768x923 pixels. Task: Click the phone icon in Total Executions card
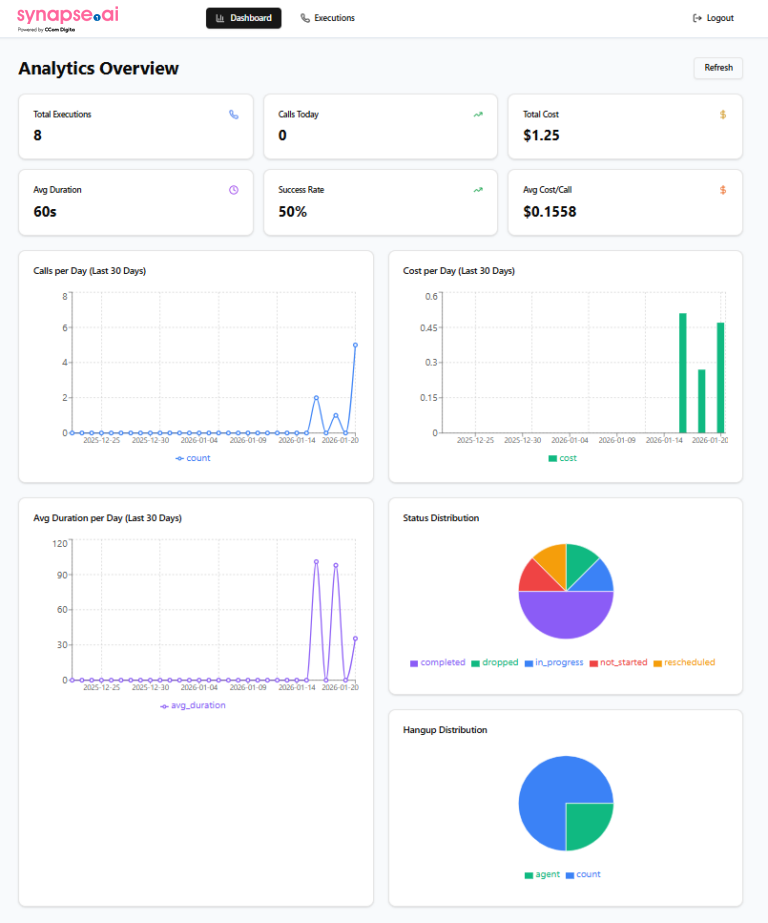(234, 115)
